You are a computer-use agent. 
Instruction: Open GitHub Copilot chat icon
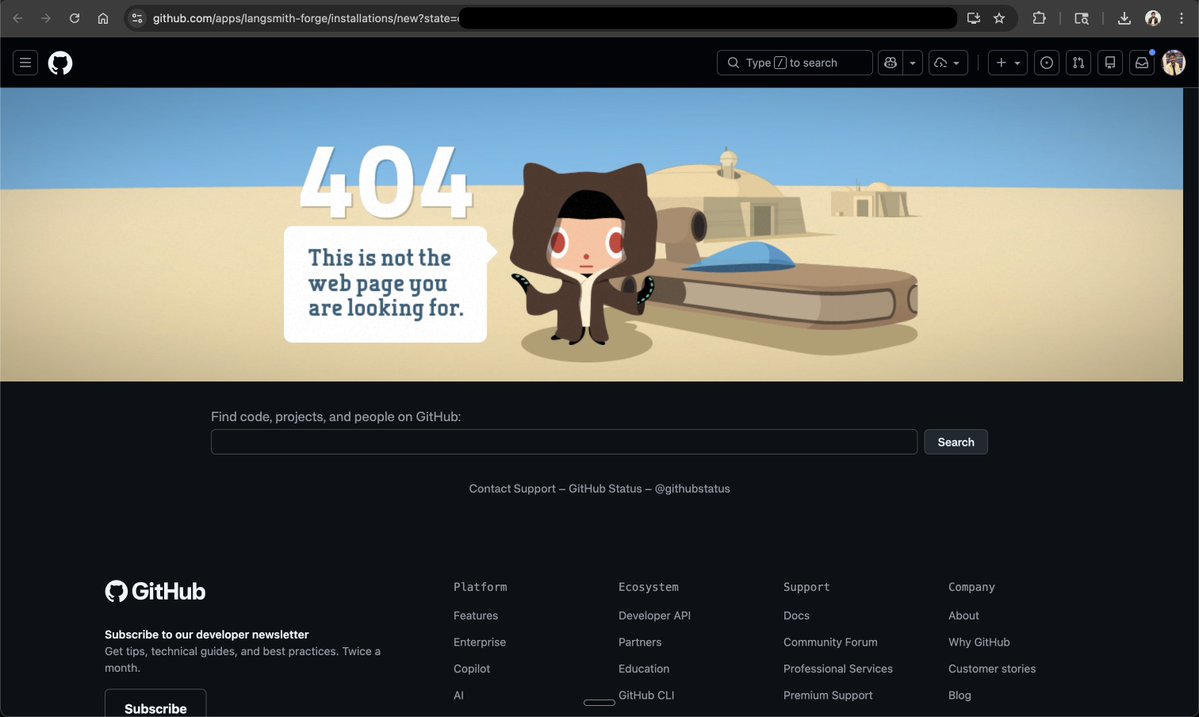click(x=890, y=63)
